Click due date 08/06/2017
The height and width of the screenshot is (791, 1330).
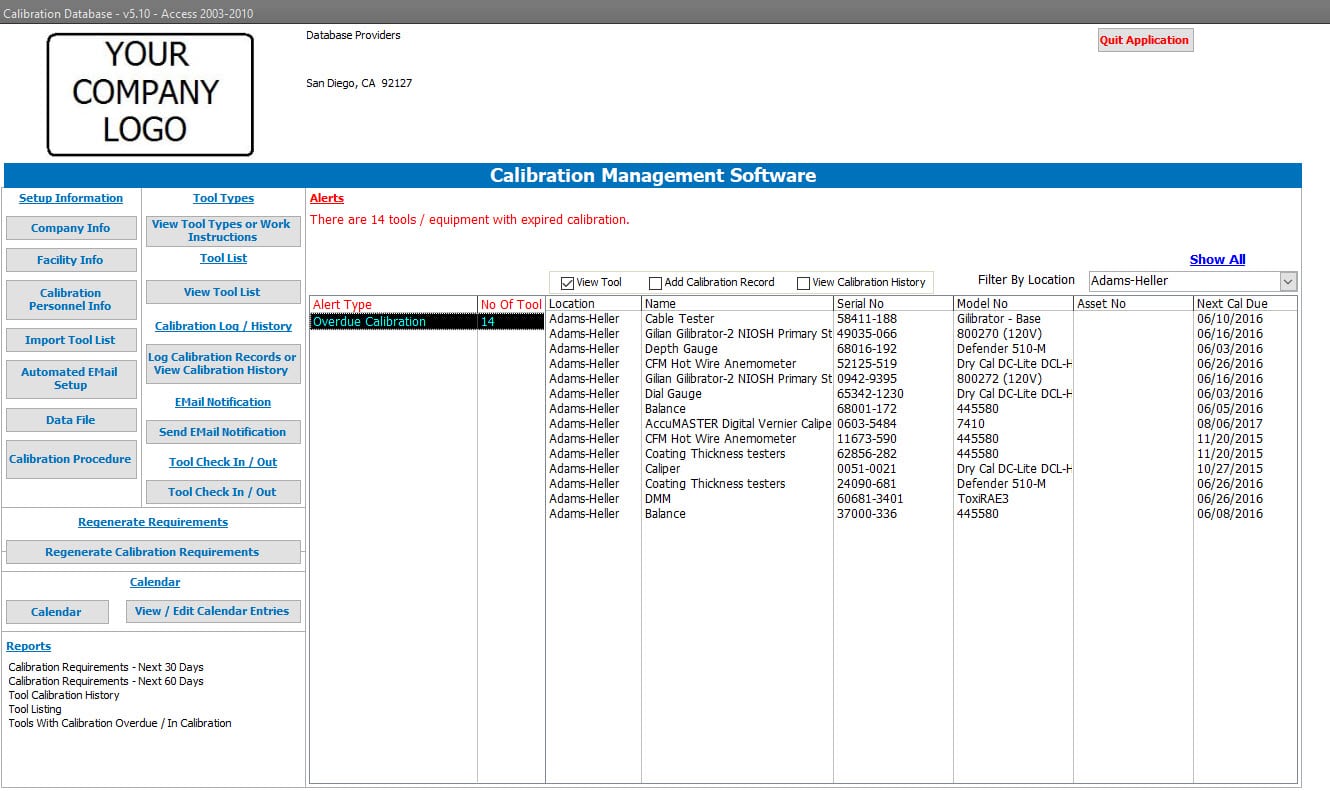click(x=1229, y=424)
